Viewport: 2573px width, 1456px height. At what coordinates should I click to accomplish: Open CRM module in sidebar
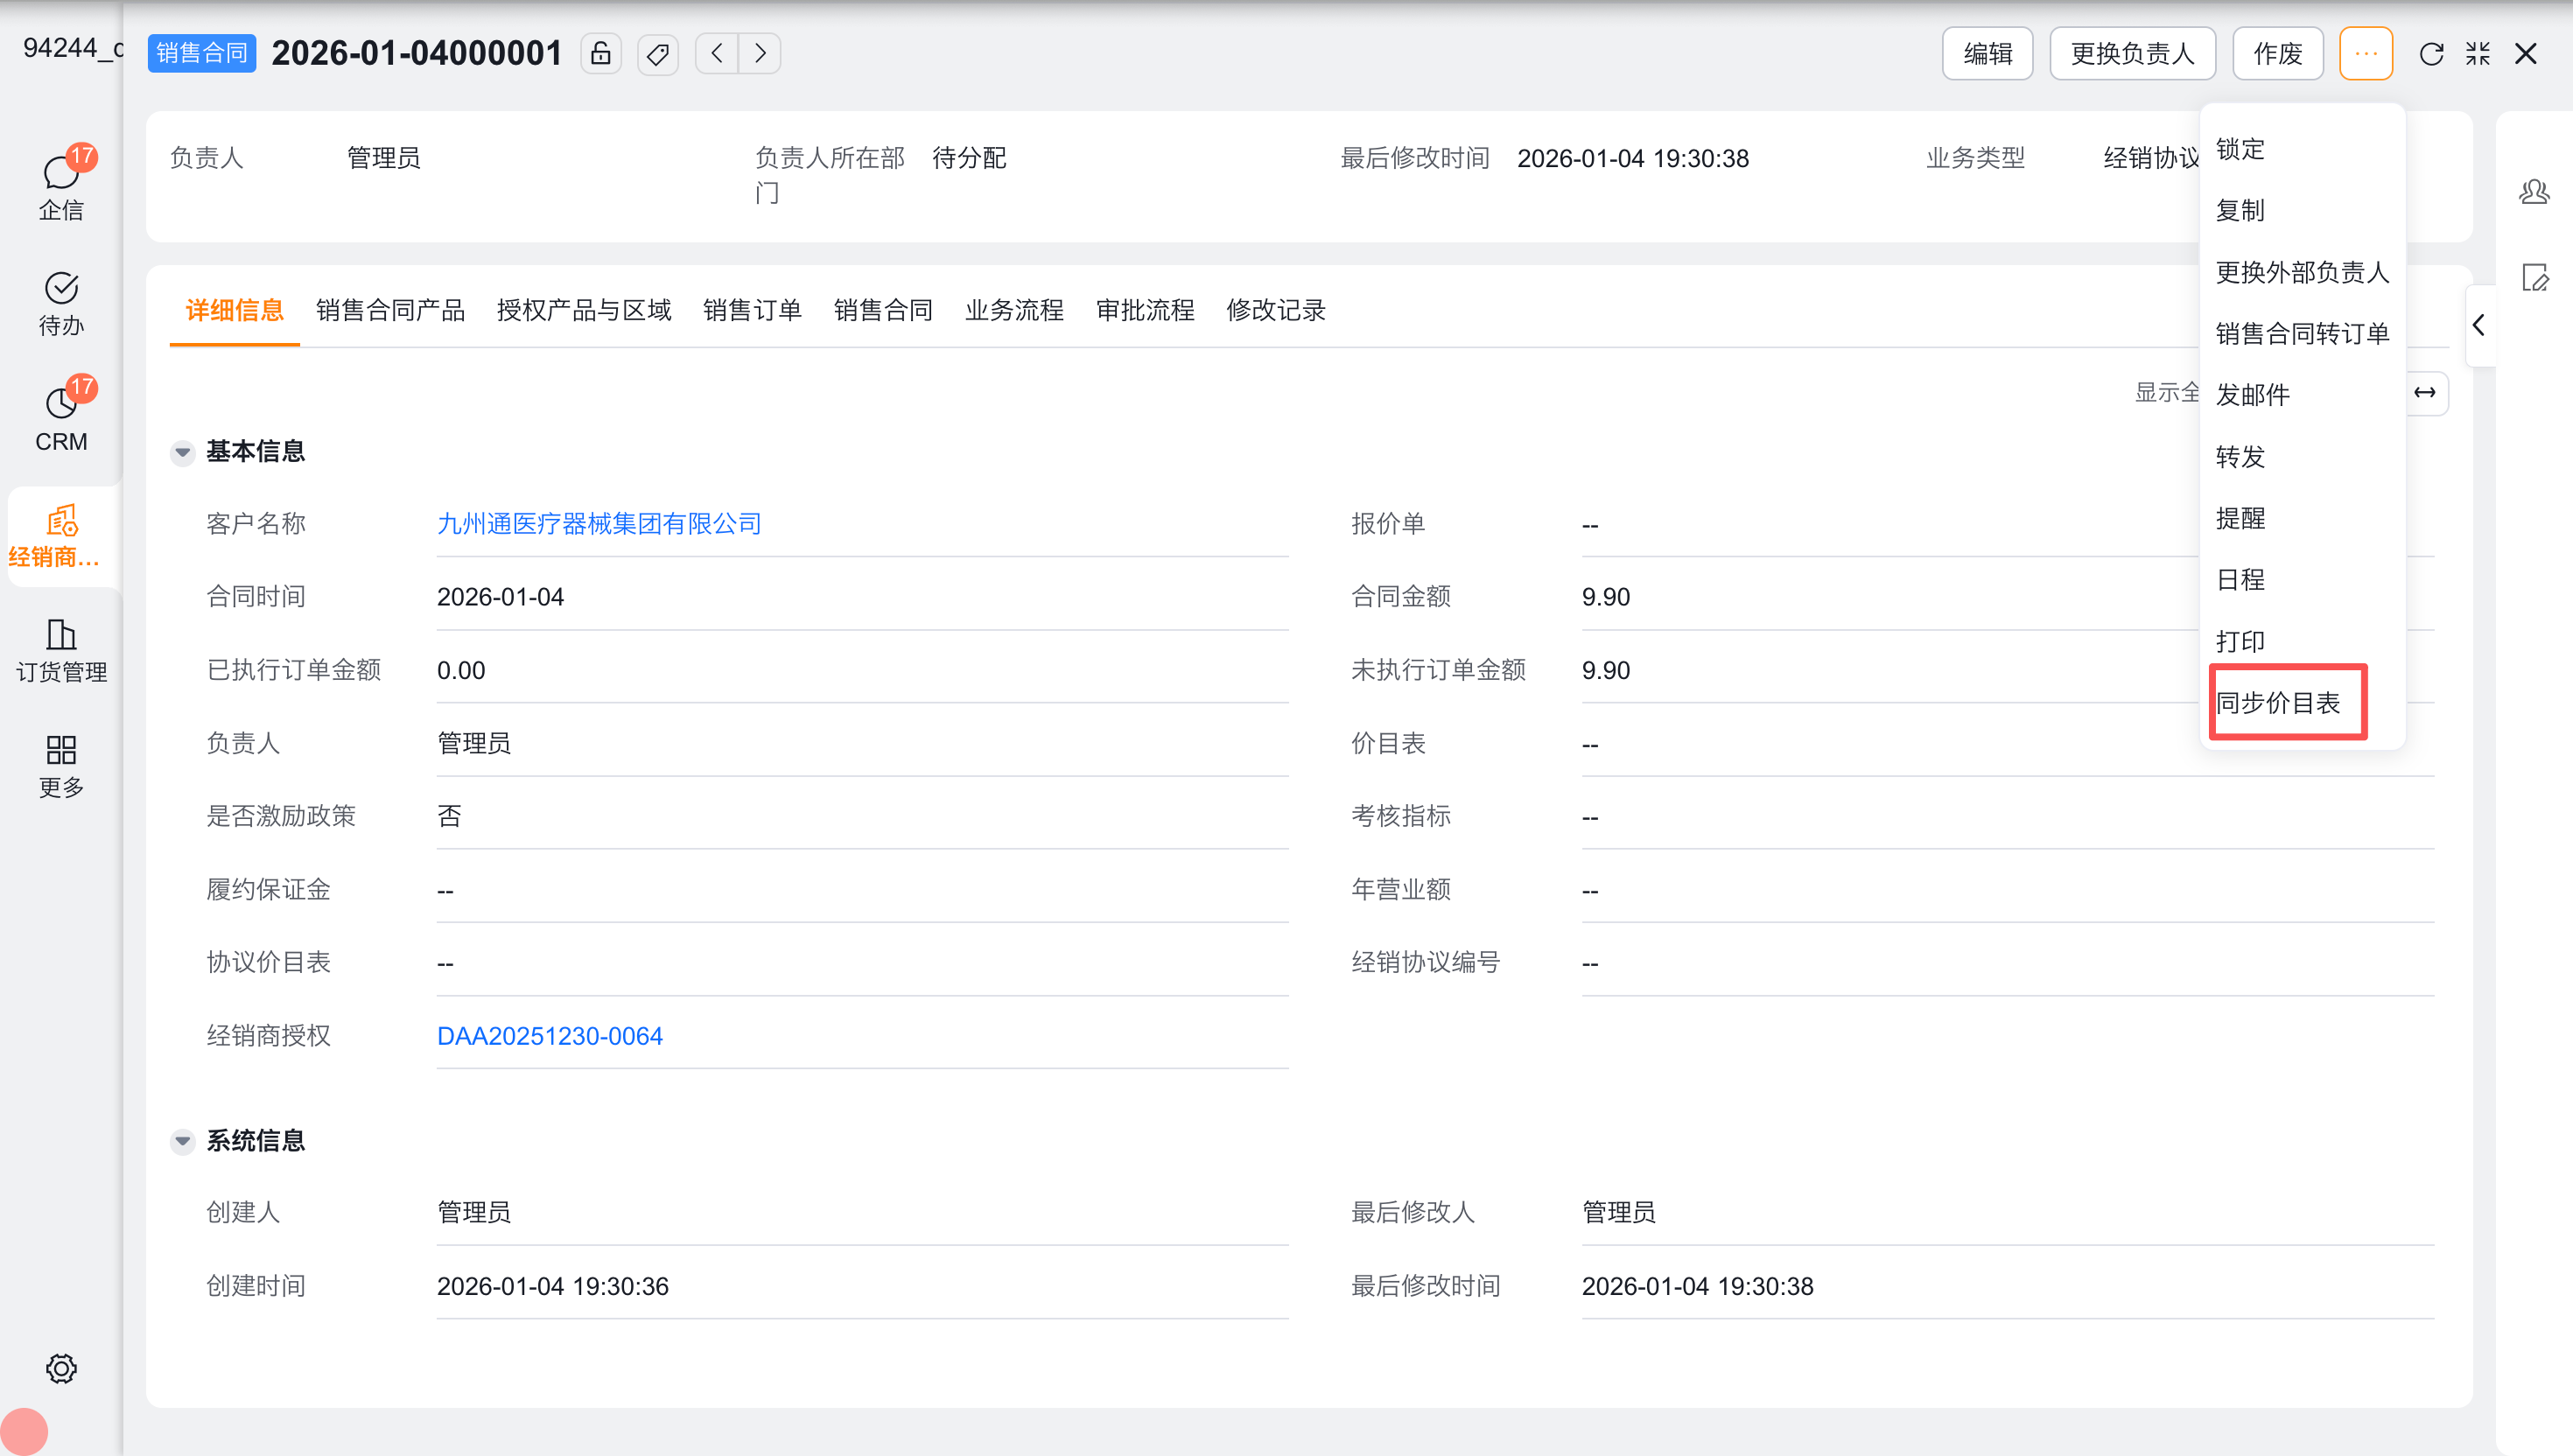click(61, 418)
